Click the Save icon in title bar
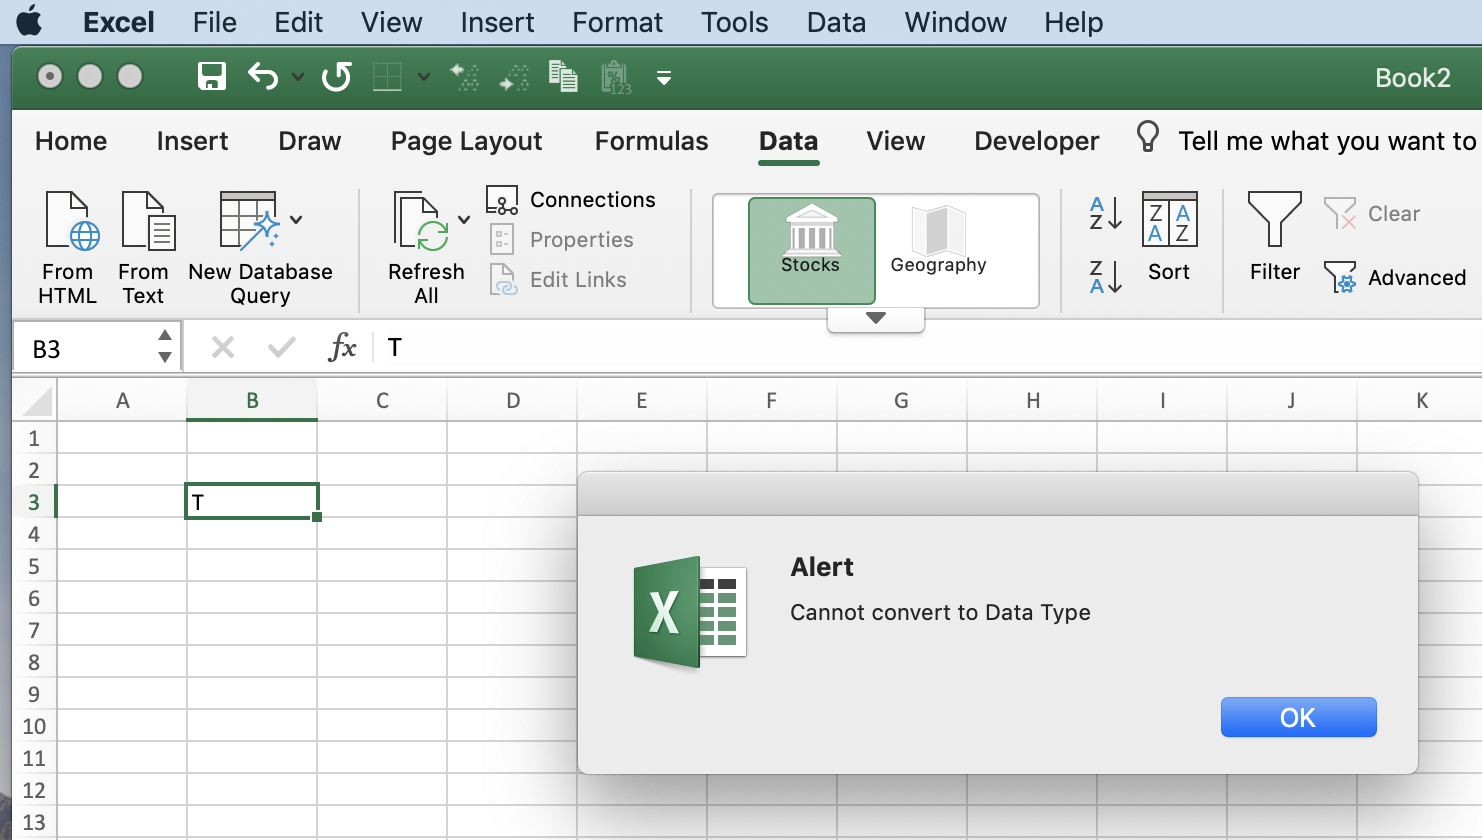 (212, 77)
